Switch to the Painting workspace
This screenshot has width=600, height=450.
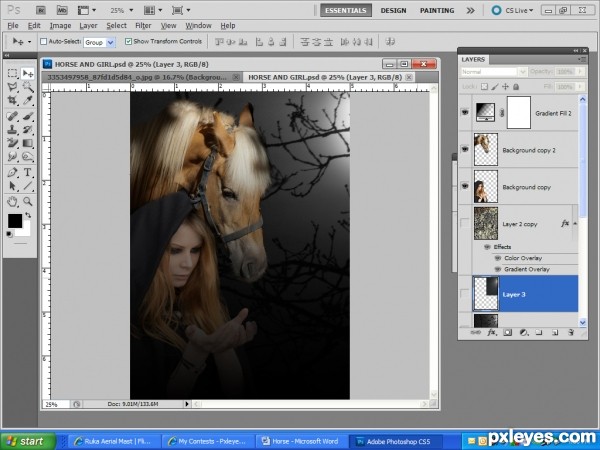tap(437, 10)
